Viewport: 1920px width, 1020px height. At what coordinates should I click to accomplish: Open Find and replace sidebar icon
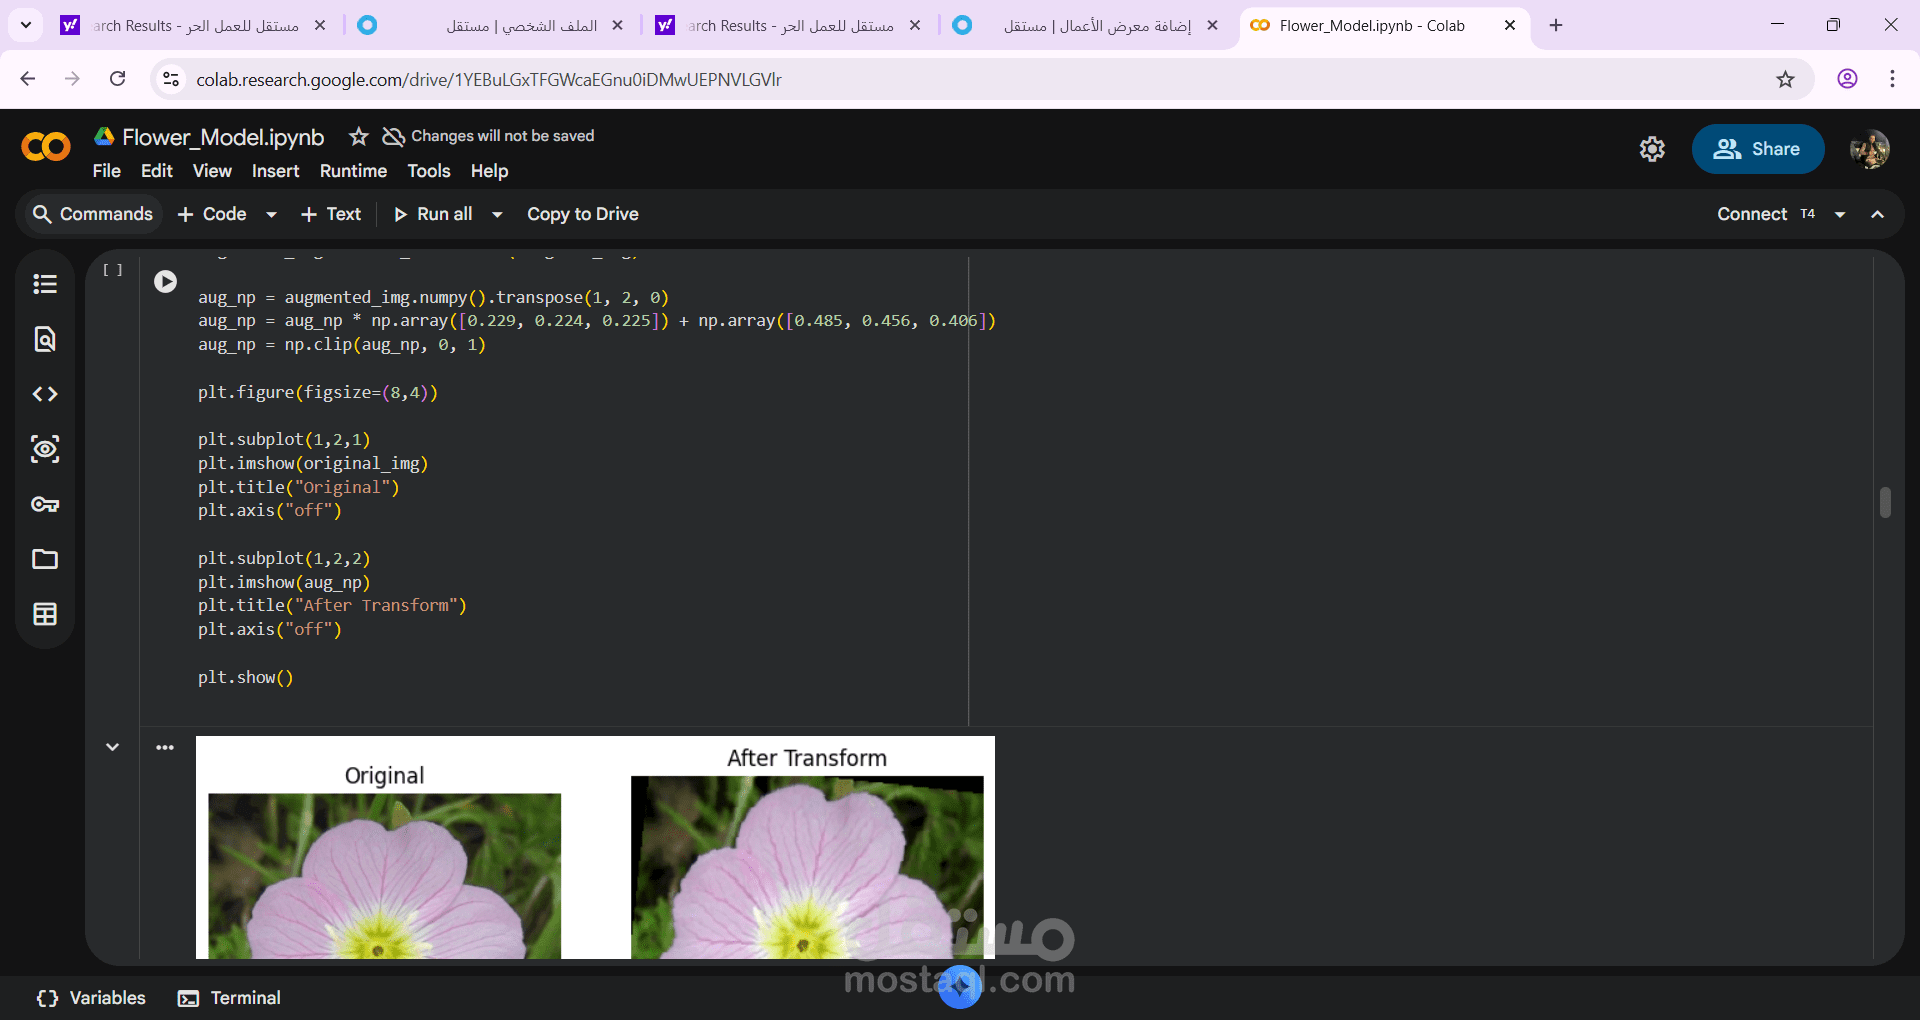45,339
